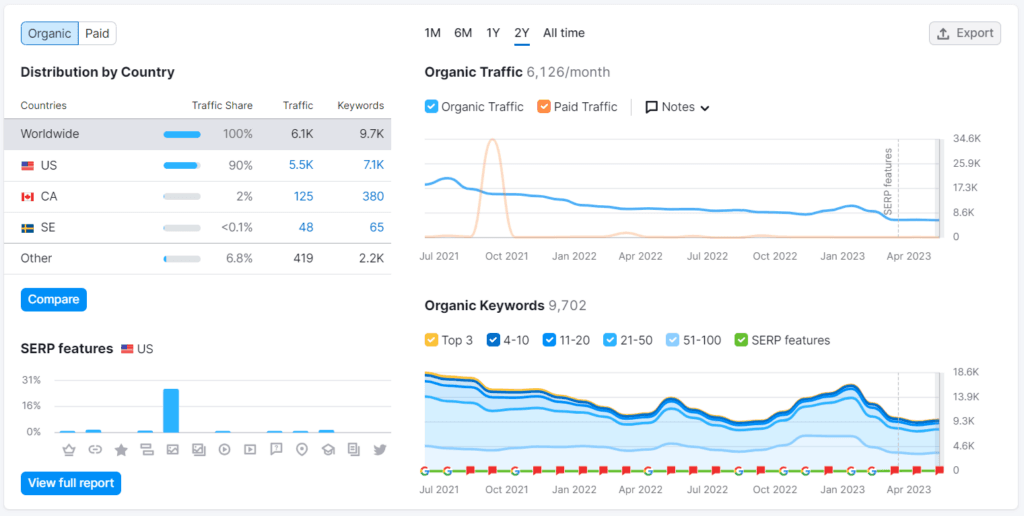Click the Other traffic share bar
Image resolution: width=1024 pixels, height=516 pixels.
182,259
